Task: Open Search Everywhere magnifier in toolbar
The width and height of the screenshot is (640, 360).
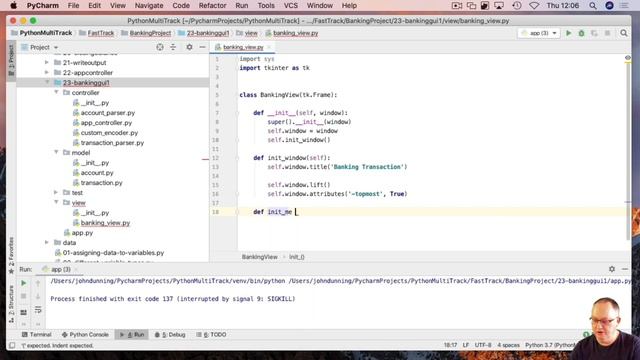Action: [624, 33]
